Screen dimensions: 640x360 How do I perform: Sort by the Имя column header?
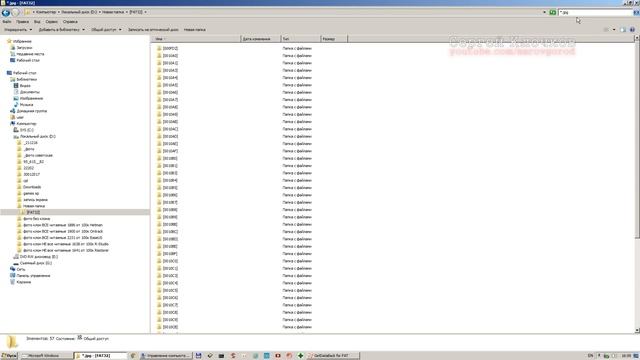(197, 39)
